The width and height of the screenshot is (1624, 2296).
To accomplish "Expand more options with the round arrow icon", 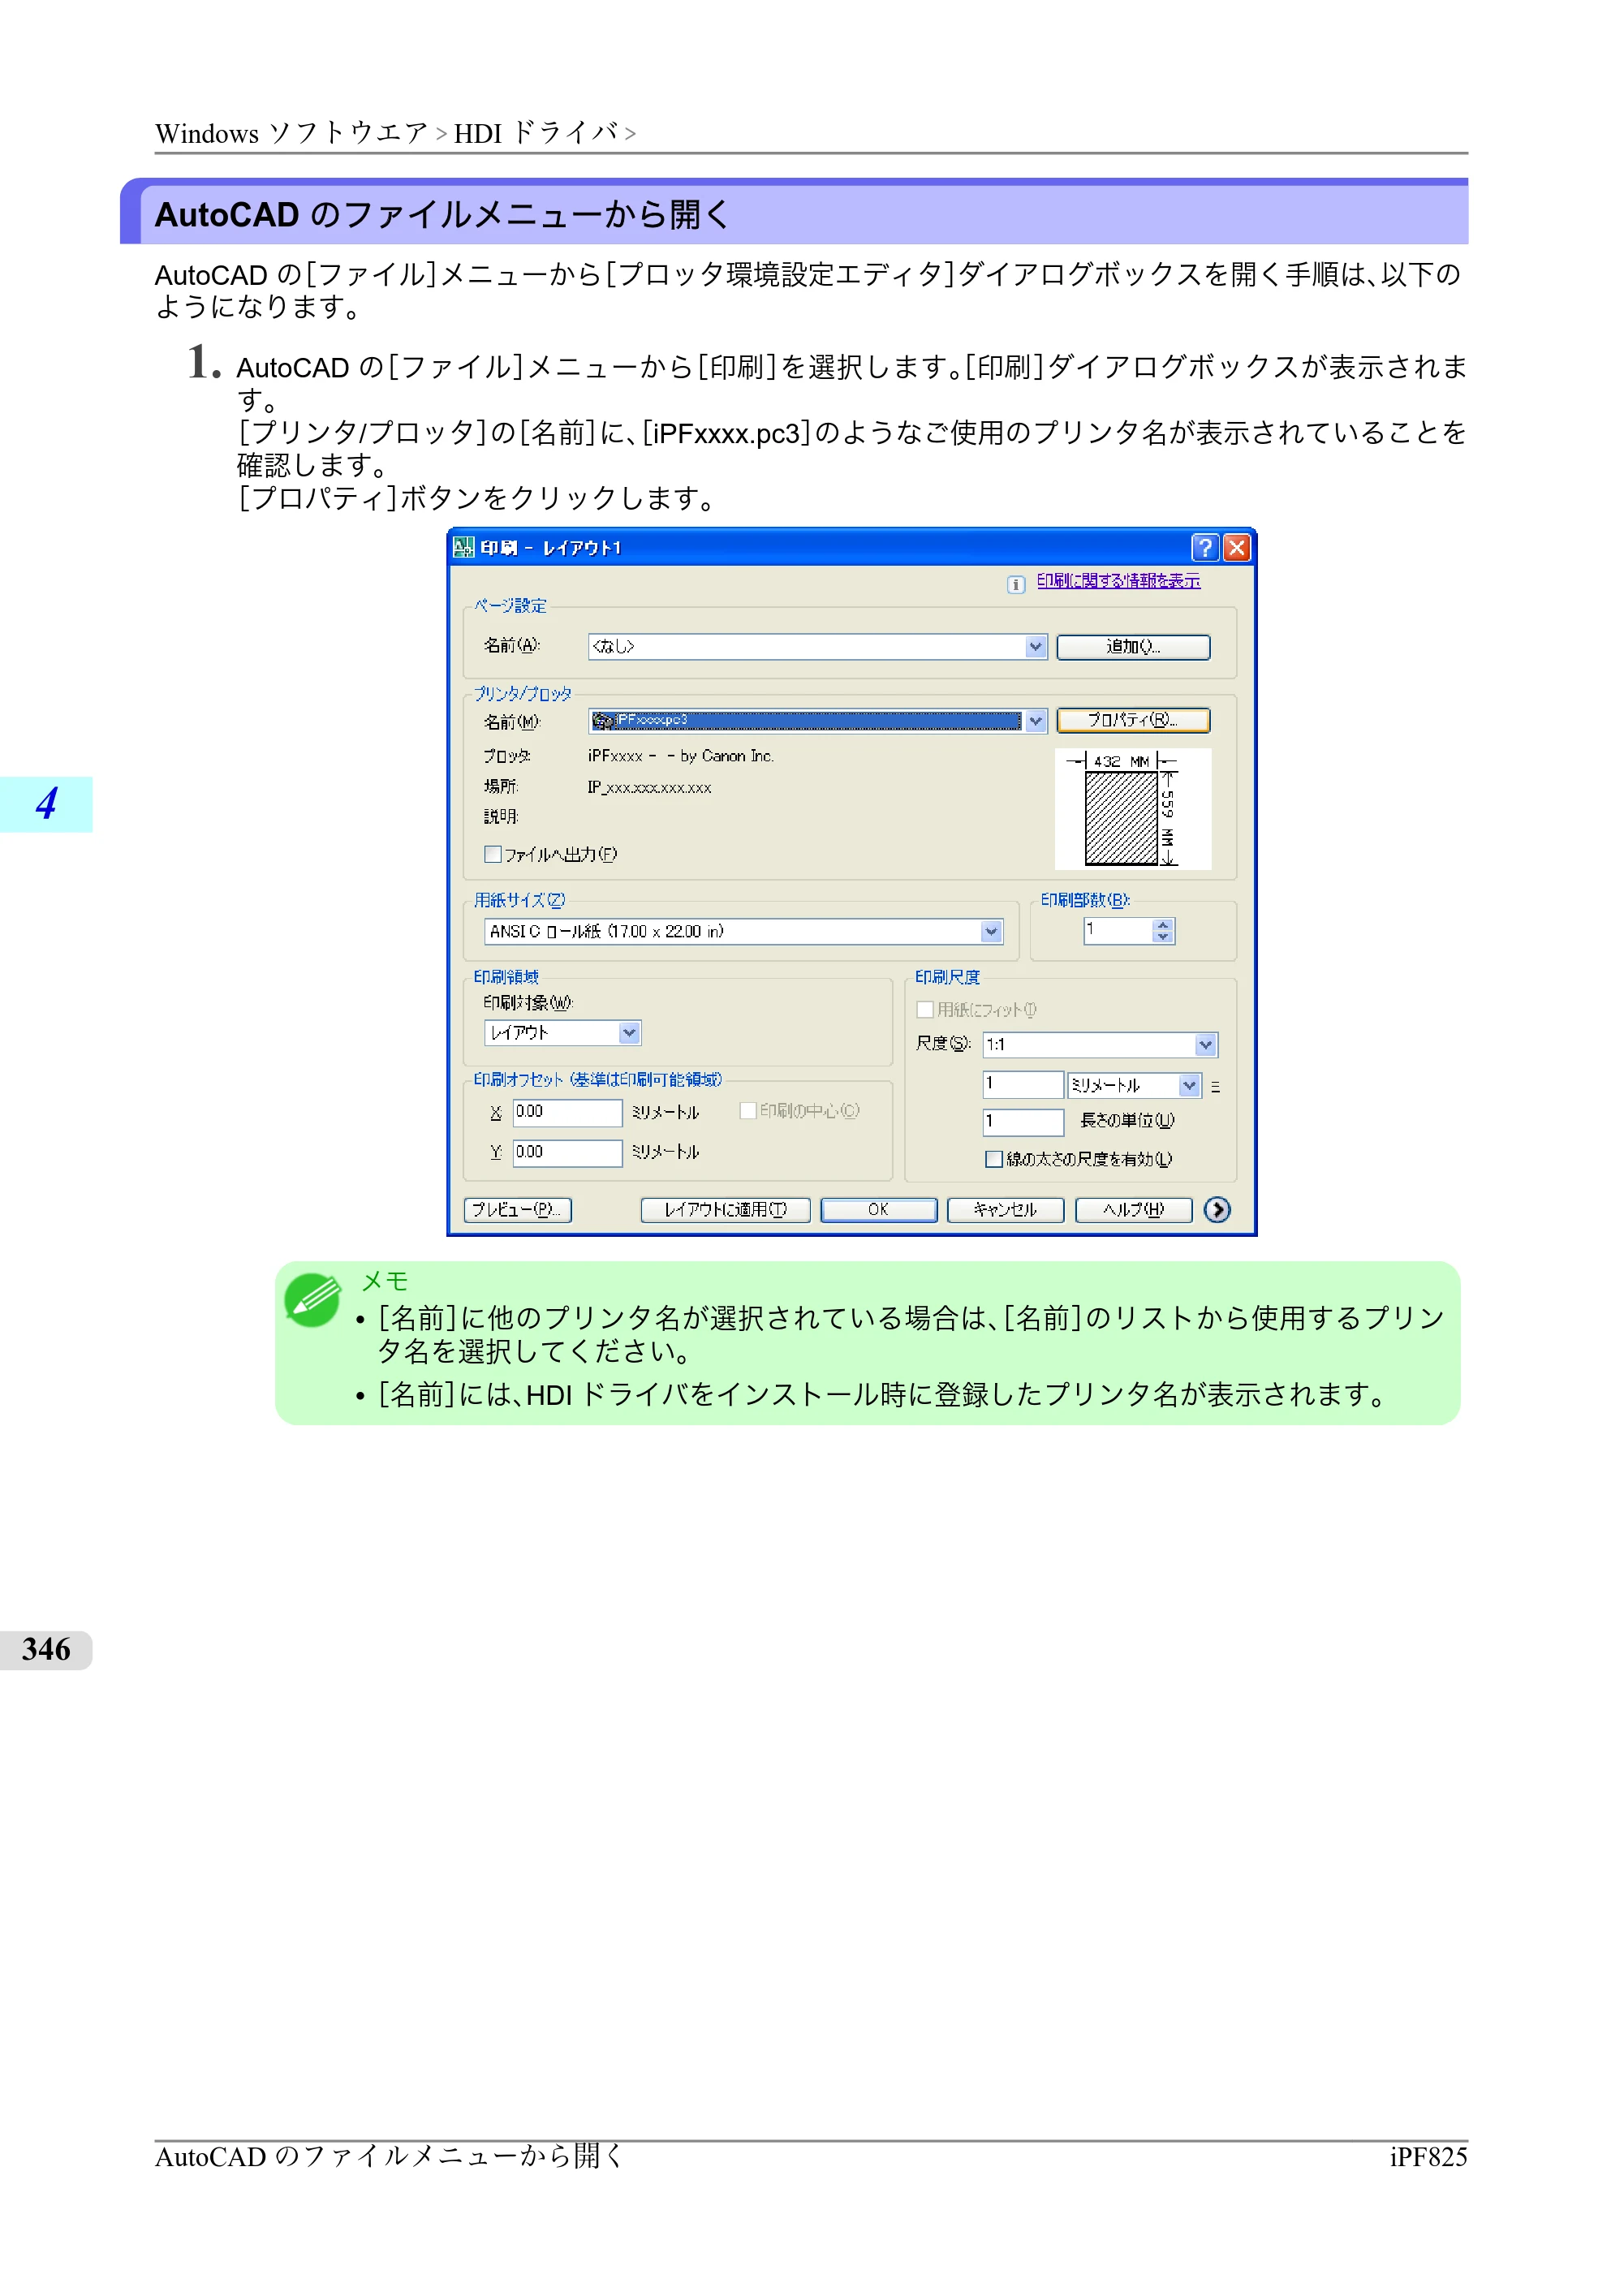I will pos(1217,1210).
